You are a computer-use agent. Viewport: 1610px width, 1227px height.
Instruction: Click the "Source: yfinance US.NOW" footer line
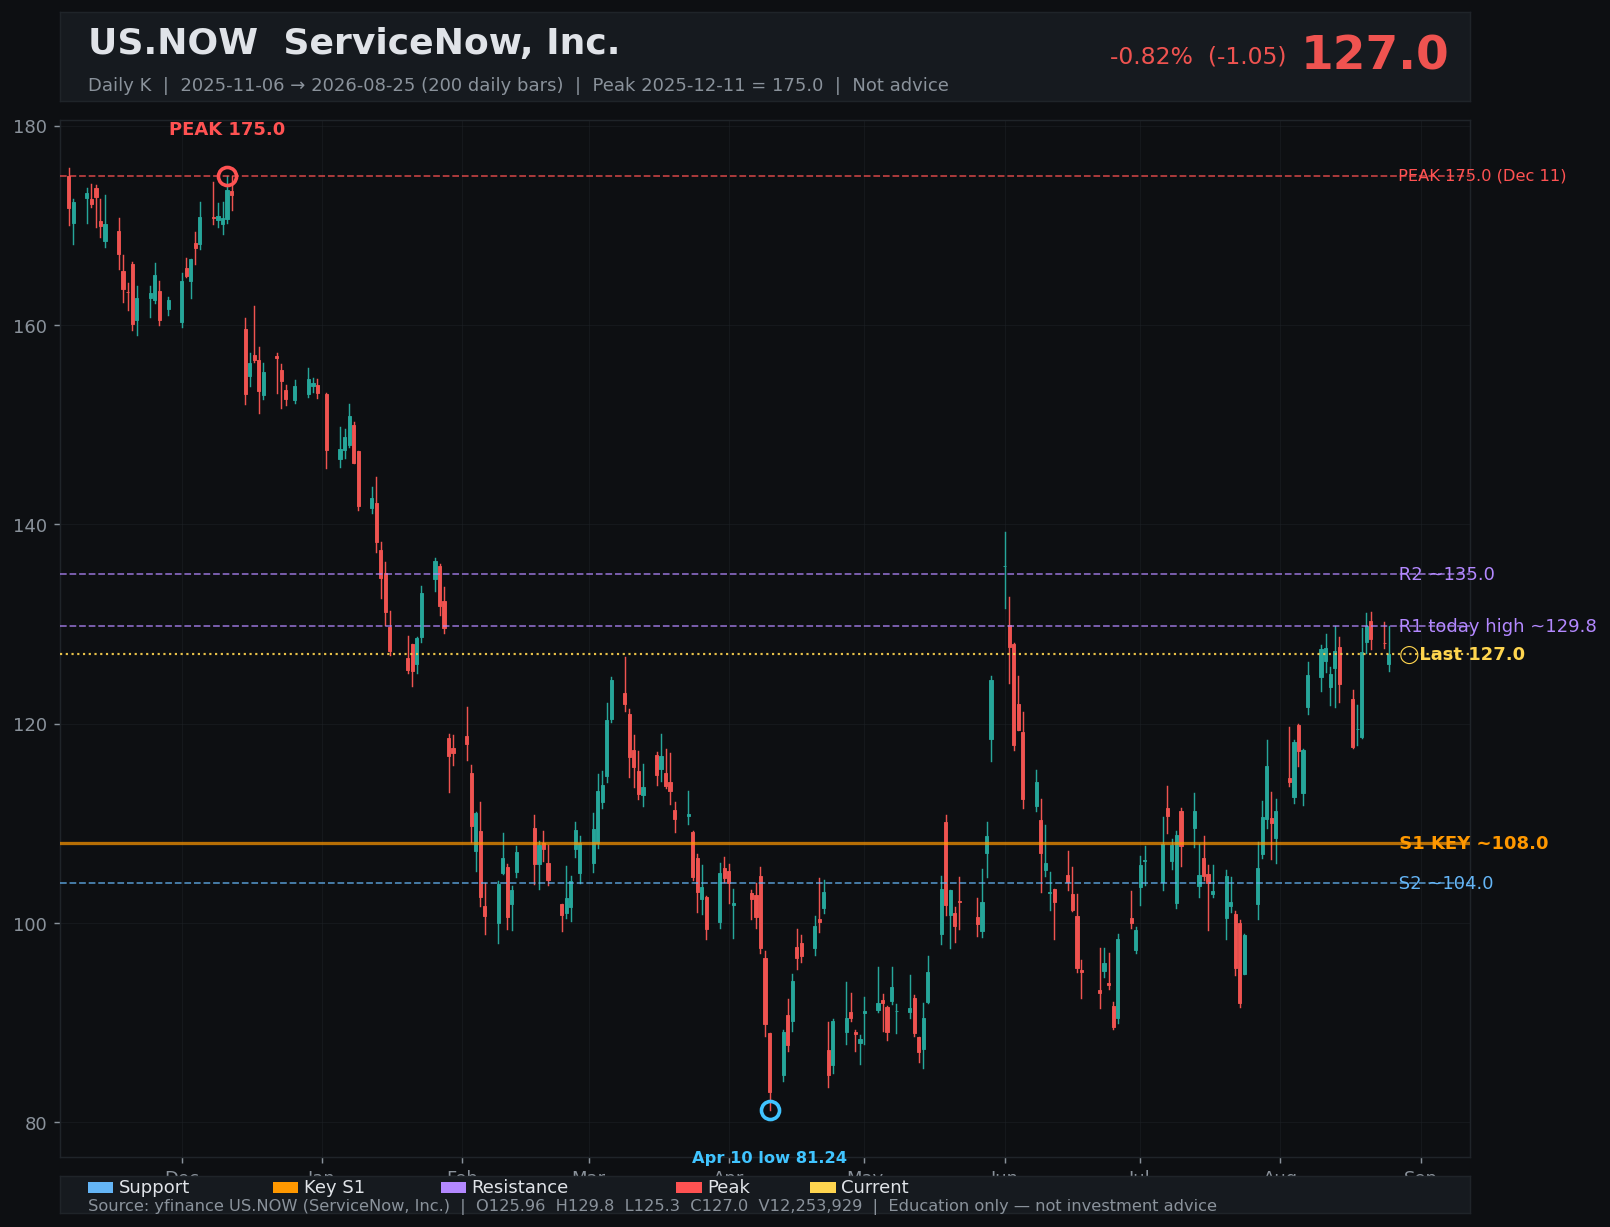[652, 1206]
